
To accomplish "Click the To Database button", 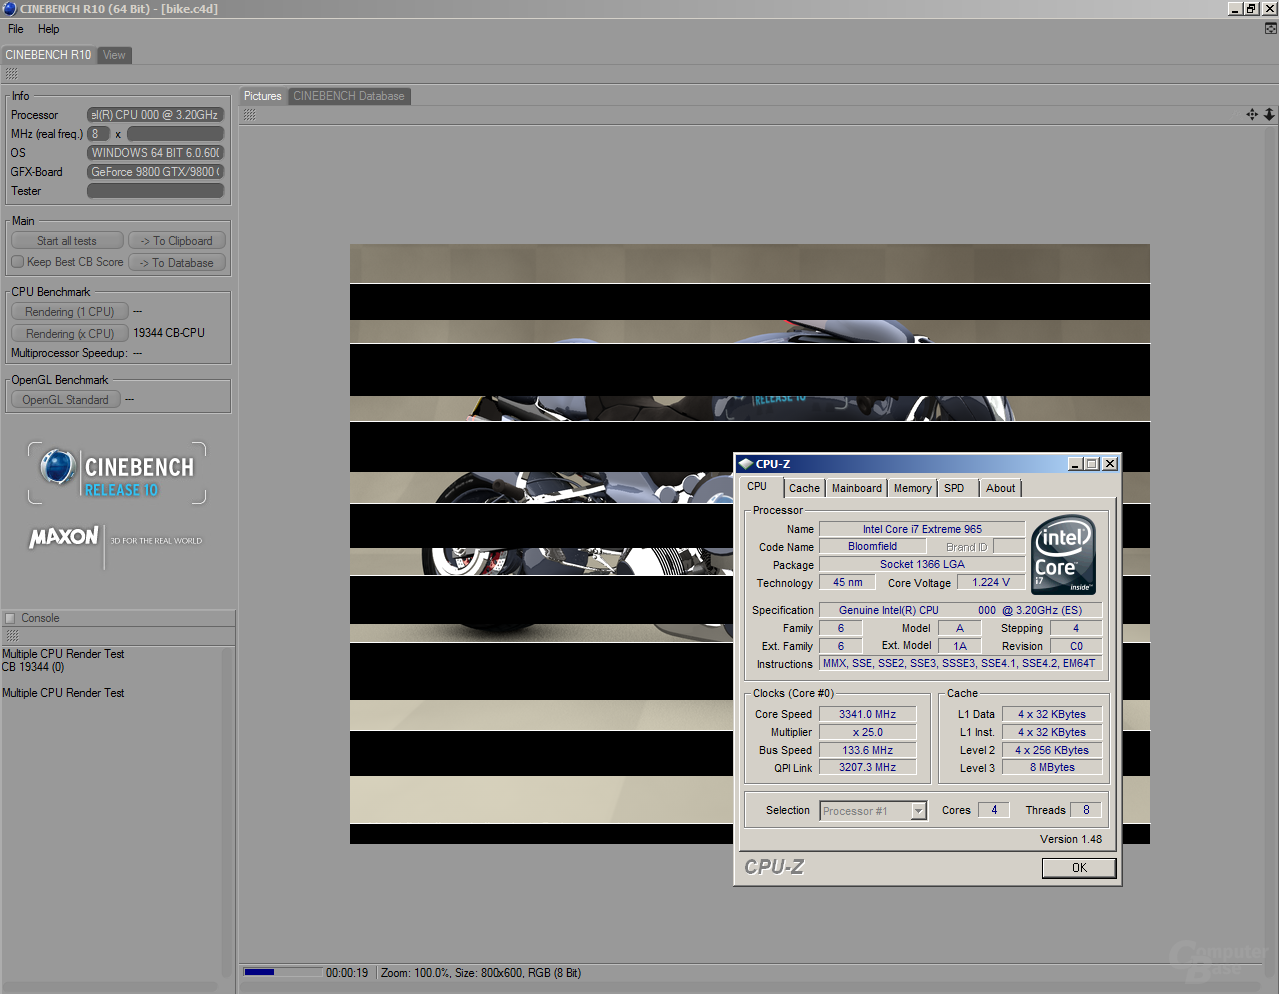I will click(x=177, y=263).
